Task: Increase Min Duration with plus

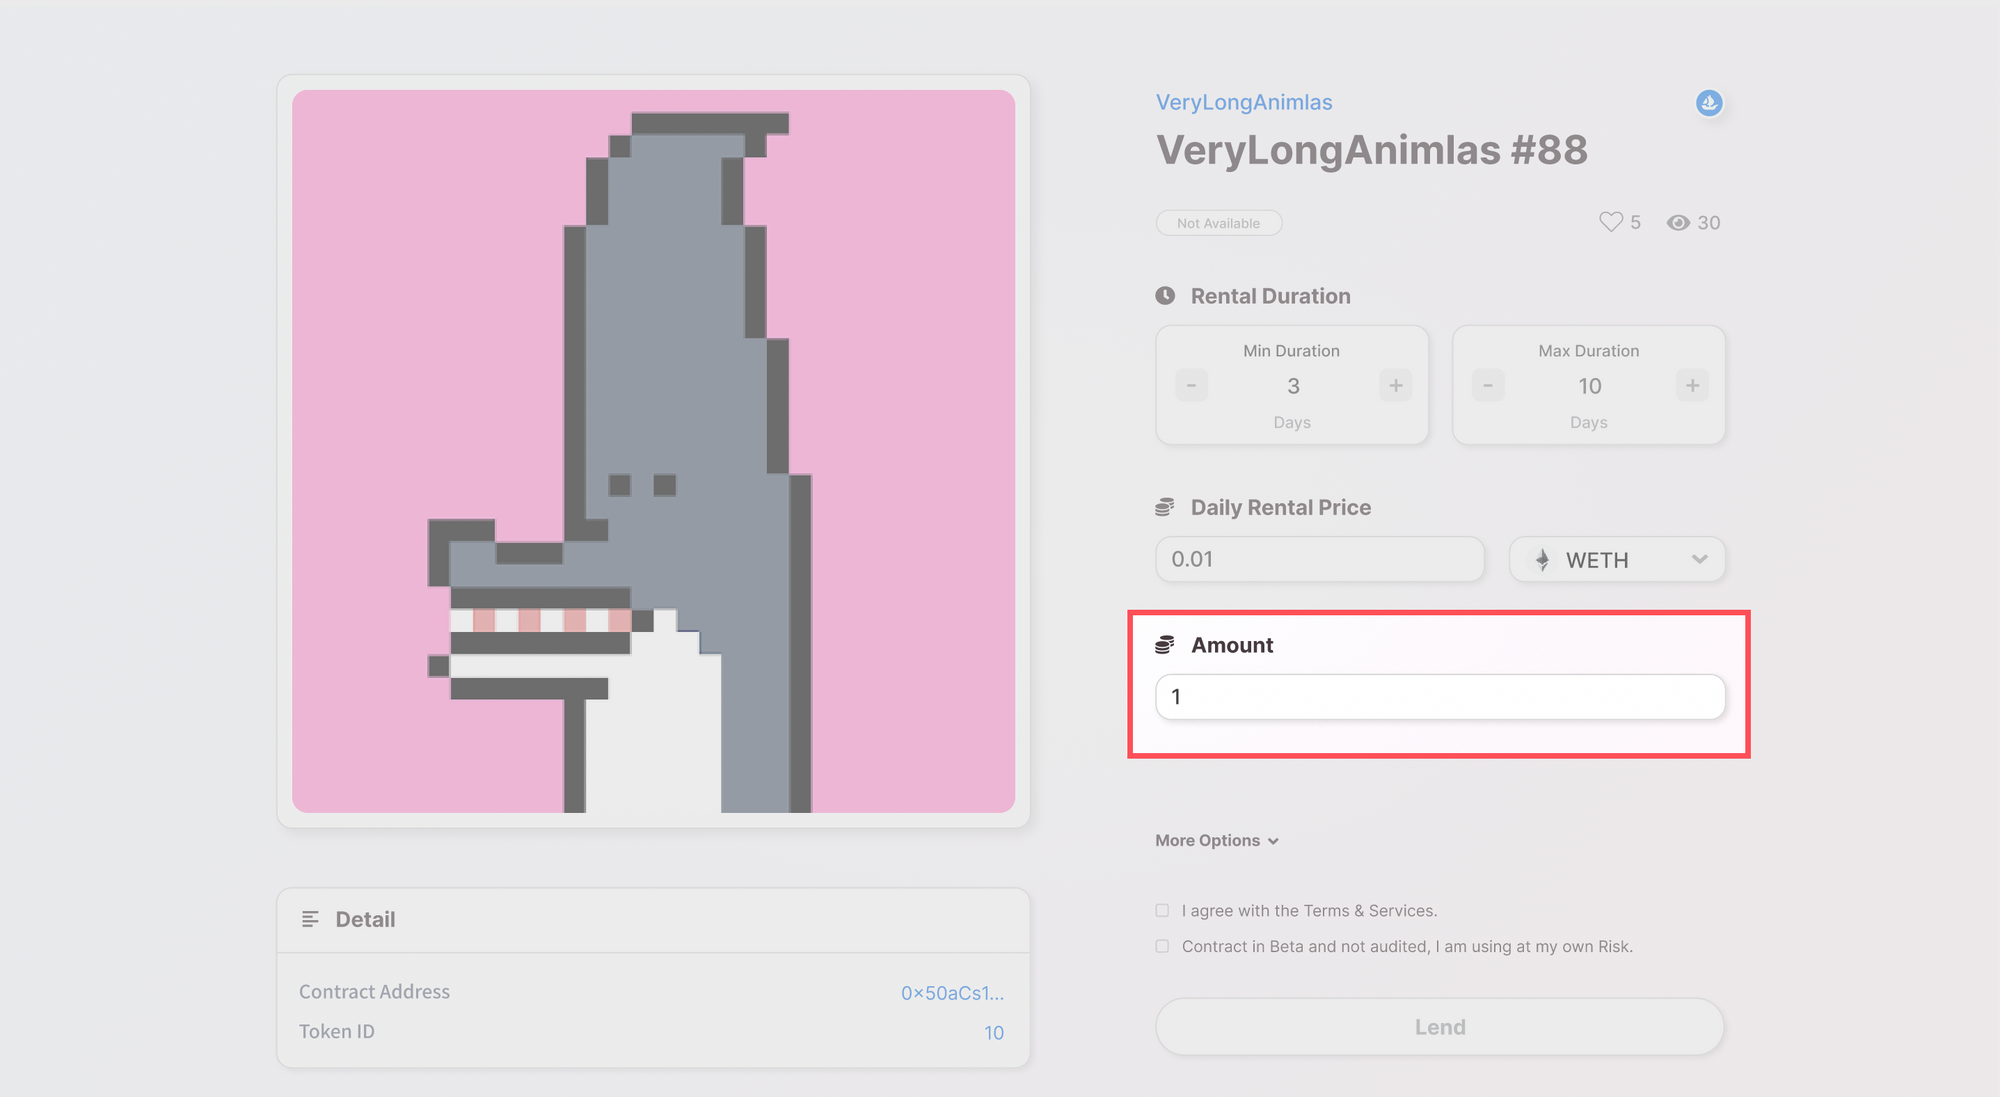Action: coord(1395,386)
